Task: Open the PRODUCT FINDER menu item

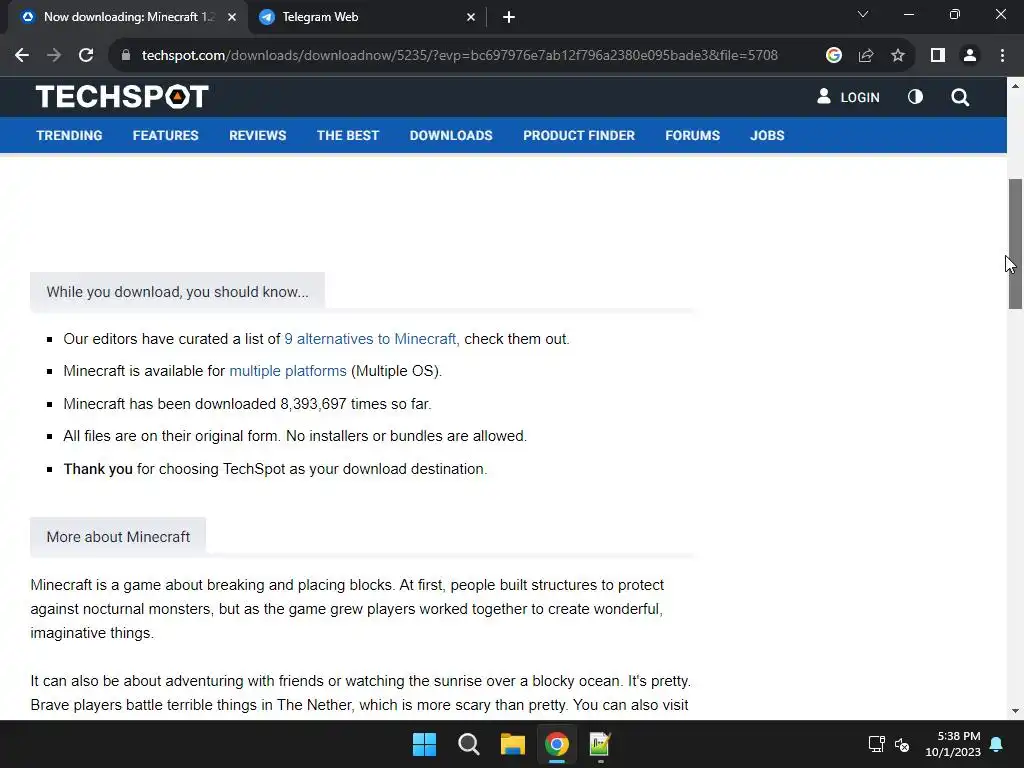Action: click(579, 135)
